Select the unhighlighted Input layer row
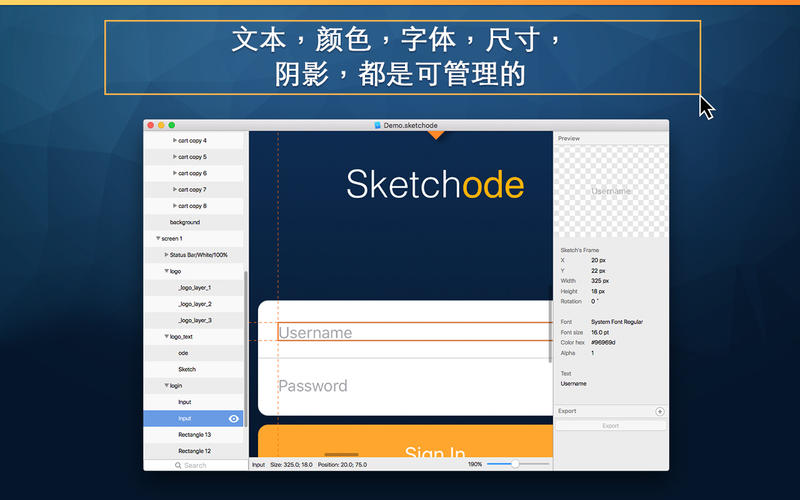This screenshot has height=500, width=800. [x=194, y=402]
